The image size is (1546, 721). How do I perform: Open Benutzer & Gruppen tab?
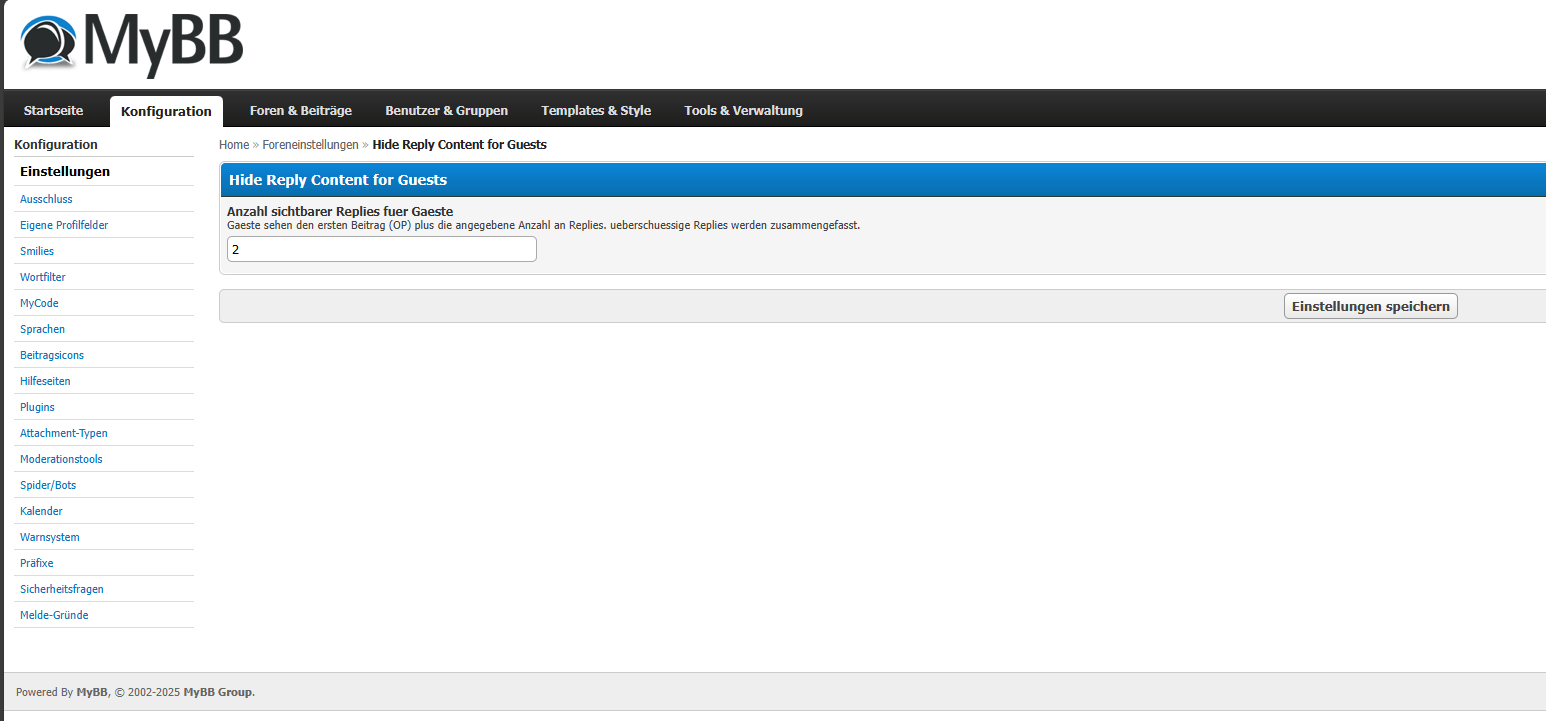[446, 111]
